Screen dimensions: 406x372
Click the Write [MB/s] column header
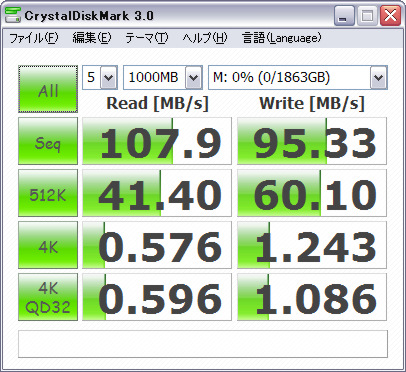(312, 103)
